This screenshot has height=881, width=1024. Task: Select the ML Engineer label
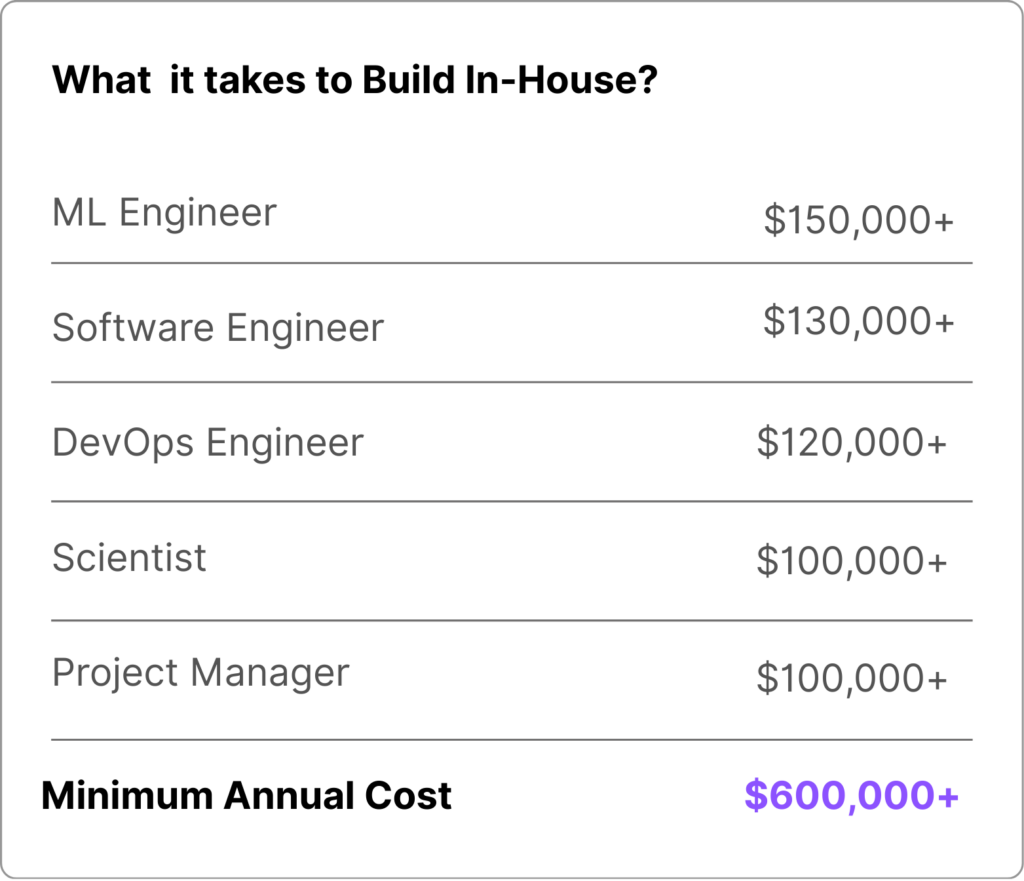164,213
